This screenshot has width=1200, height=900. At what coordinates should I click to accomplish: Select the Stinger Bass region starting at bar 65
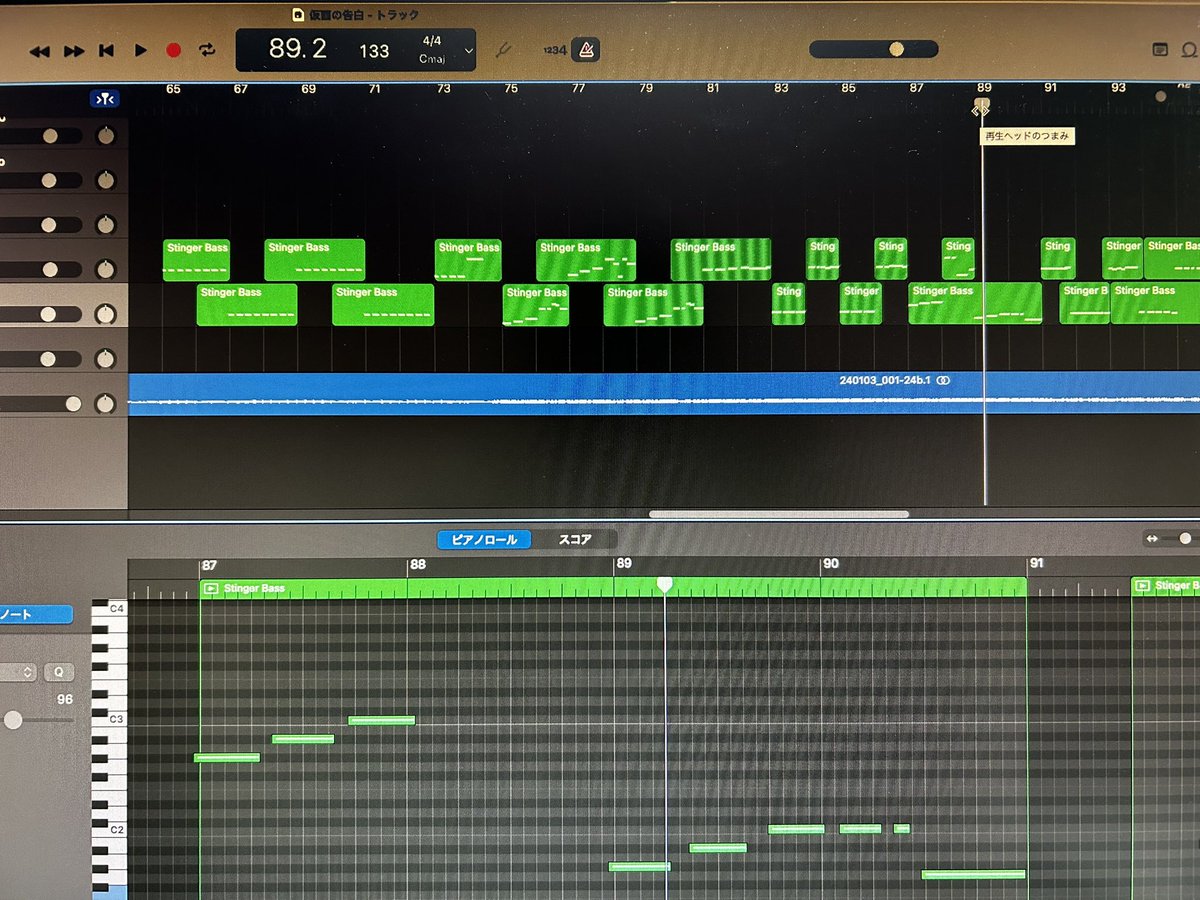[x=197, y=260]
